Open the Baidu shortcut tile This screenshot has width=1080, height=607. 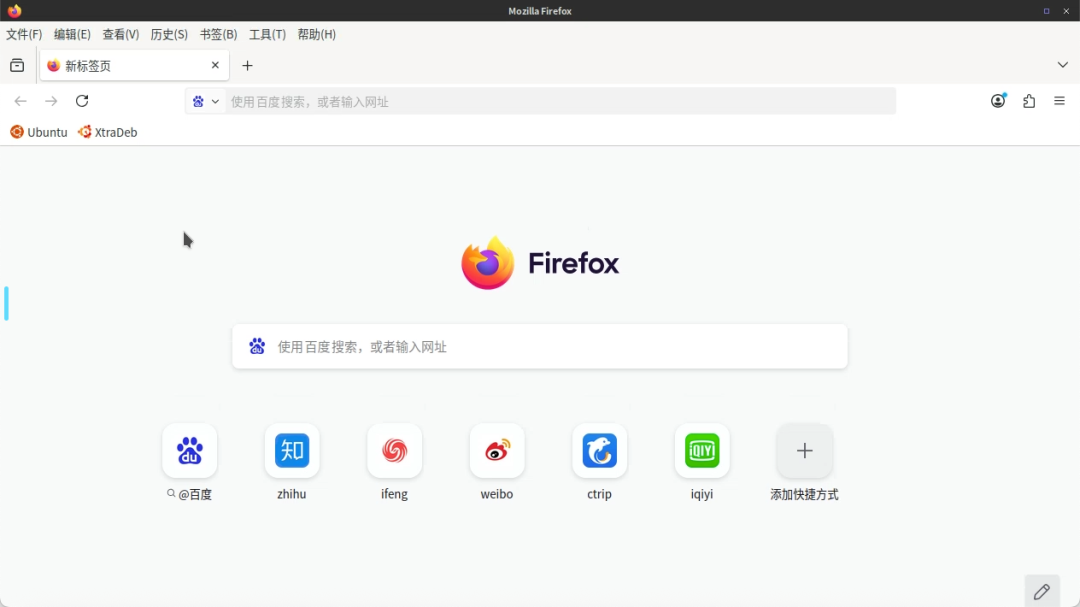pos(189,451)
